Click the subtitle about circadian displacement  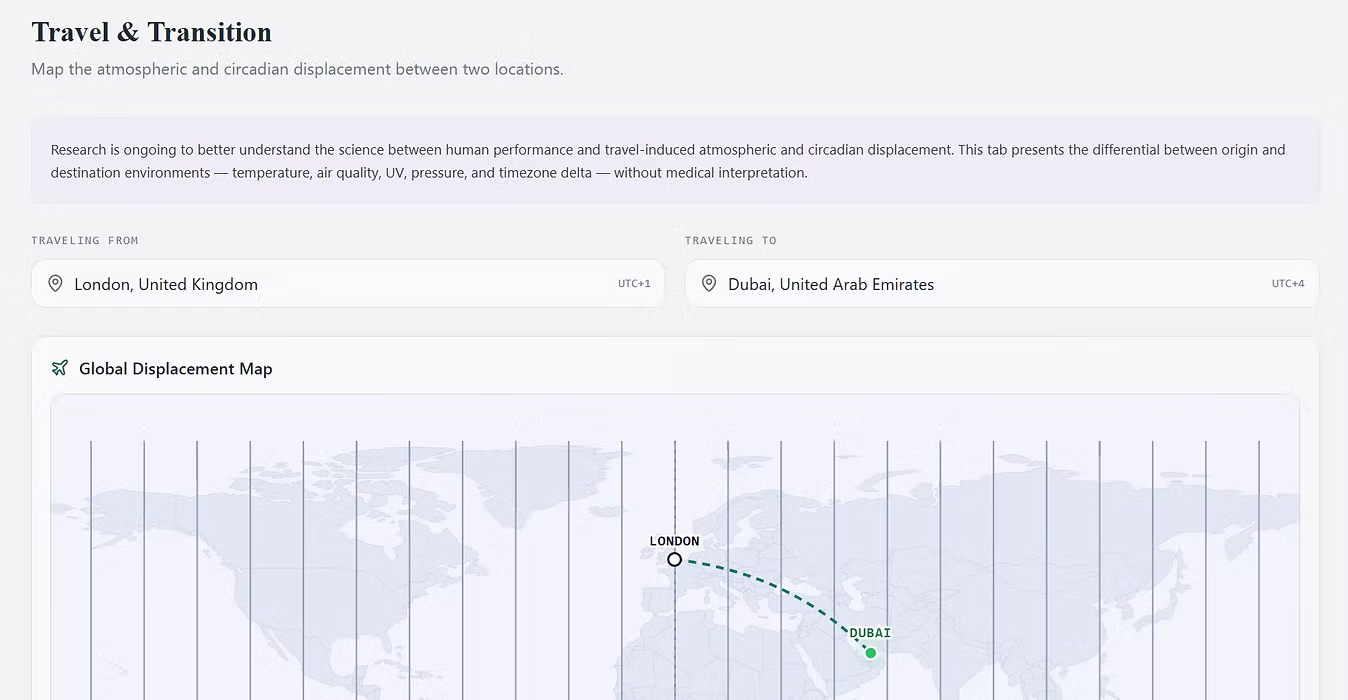(x=297, y=69)
